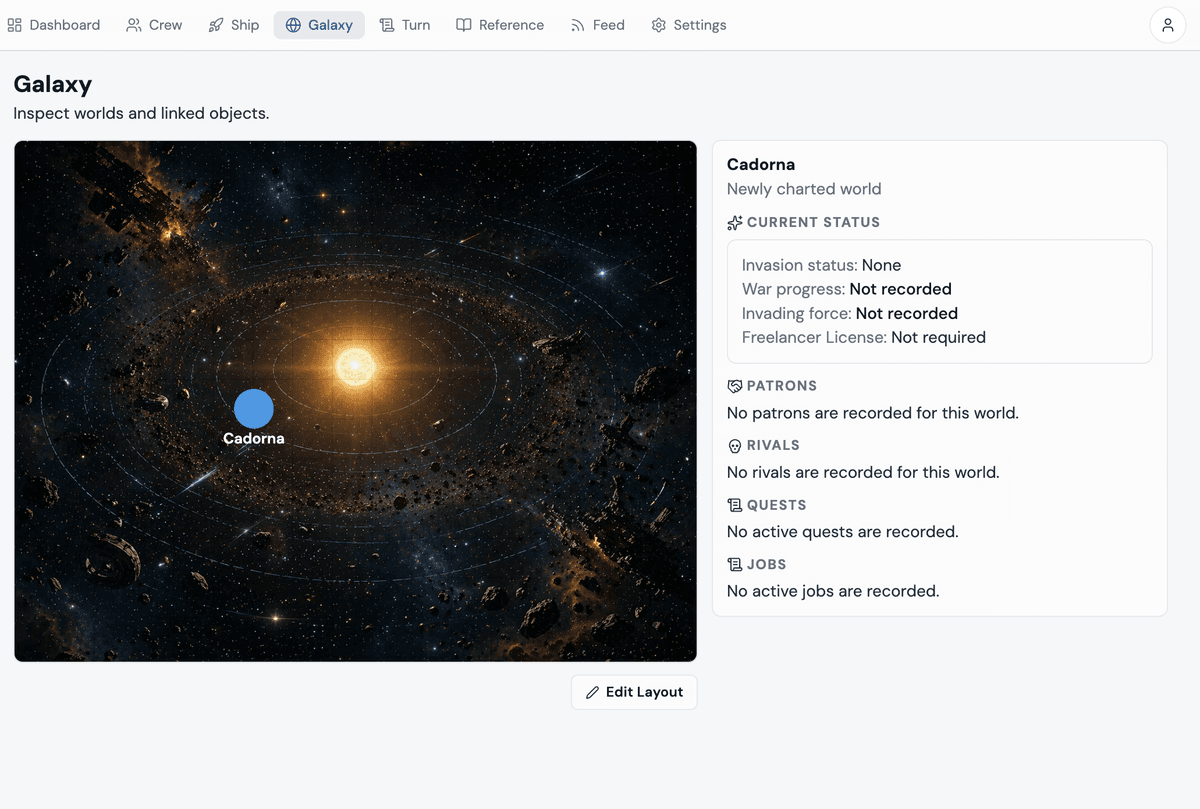The image size is (1200, 809).
Task: Open the Turn tab
Action: point(405,25)
